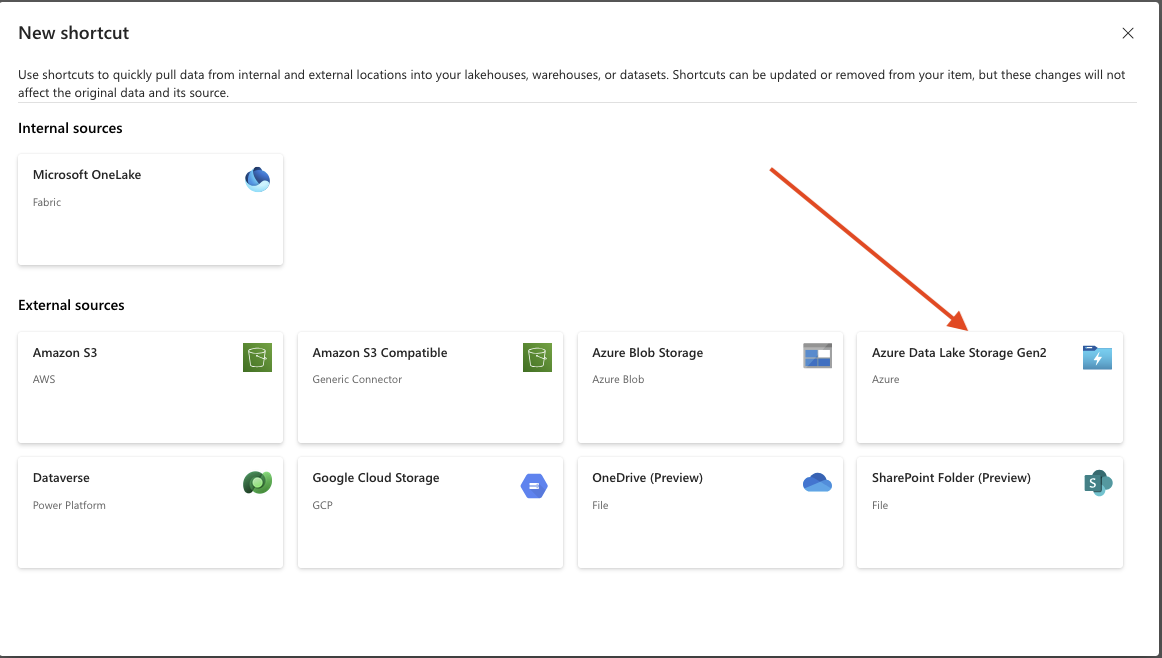Select the Dataverse card title
The width and height of the screenshot is (1162, 658).
[61, 478]
